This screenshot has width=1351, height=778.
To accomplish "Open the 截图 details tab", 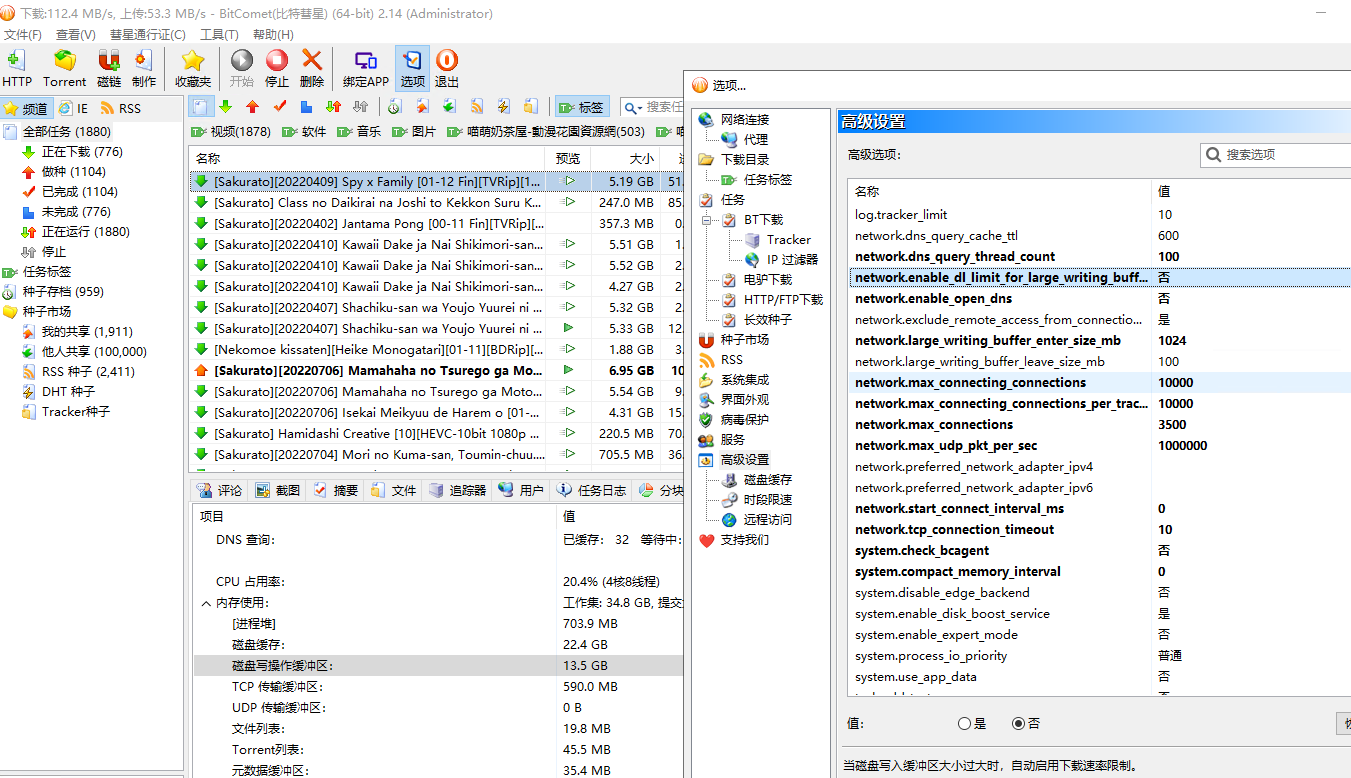I will tap(278, 490).
